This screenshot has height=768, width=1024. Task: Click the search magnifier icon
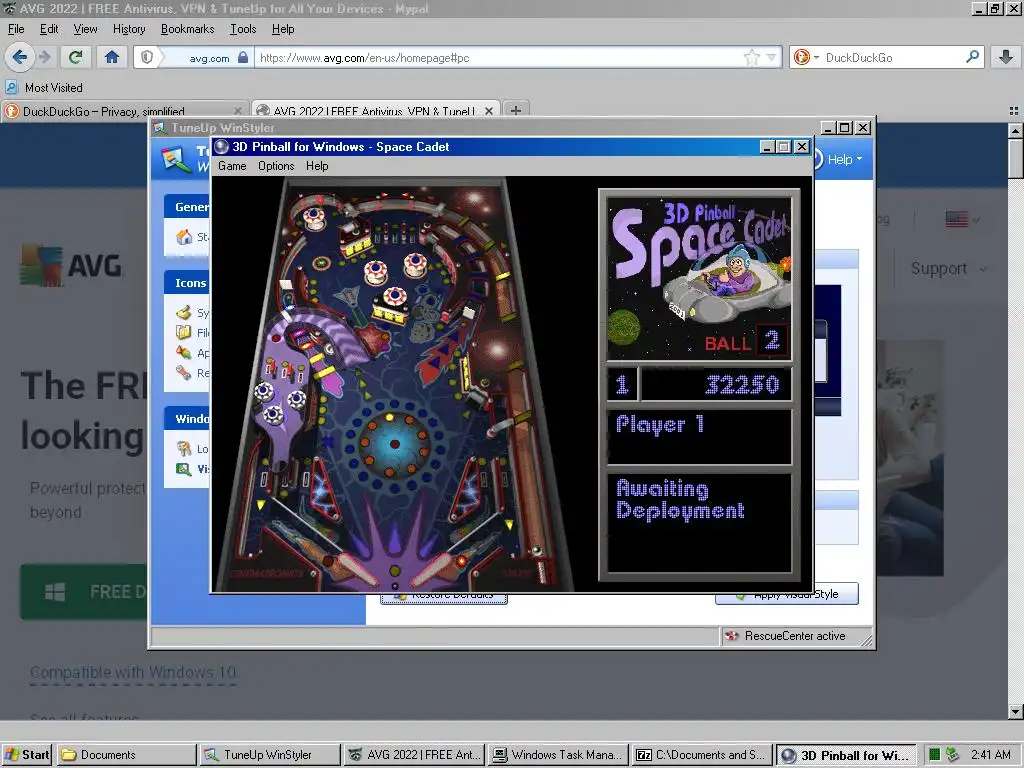[x=972, y=57]
